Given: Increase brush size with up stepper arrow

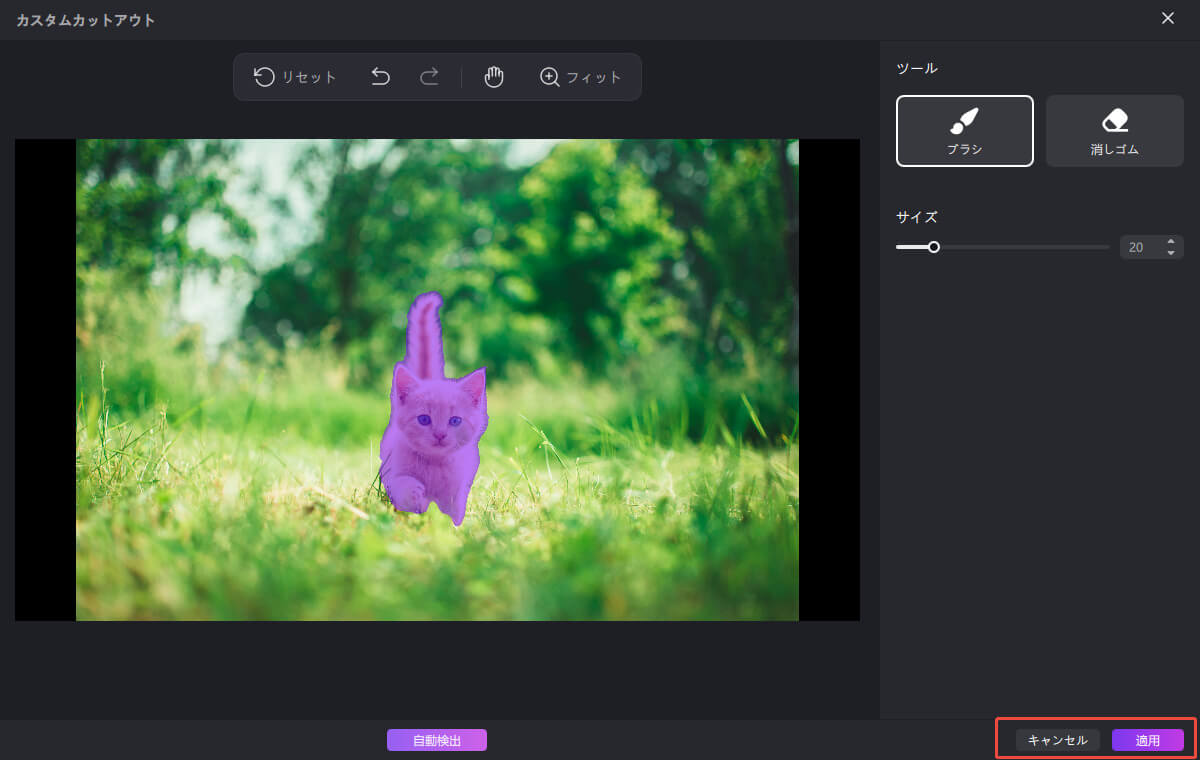Looking at the screenshot, I should (x=1171, y=242).
